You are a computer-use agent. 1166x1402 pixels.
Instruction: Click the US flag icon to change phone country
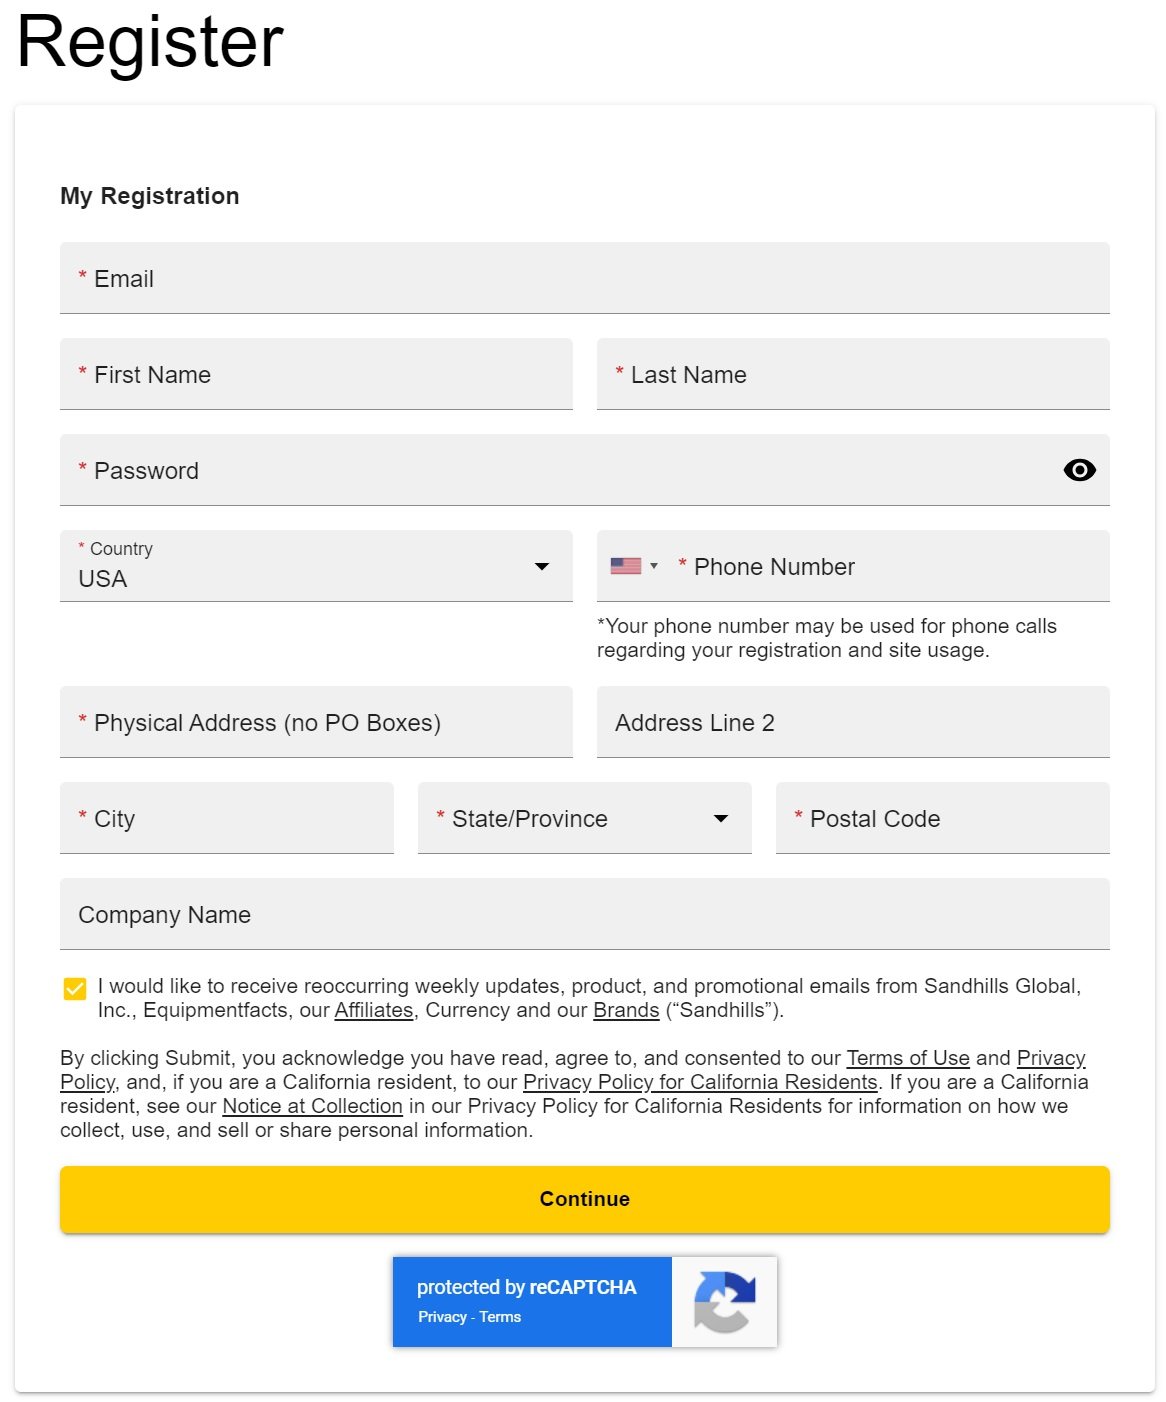point(625,565)
